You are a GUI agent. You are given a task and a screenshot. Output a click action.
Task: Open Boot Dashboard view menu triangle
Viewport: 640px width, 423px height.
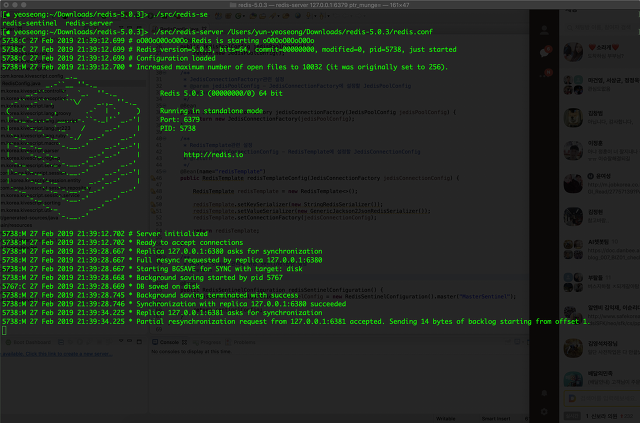[121, 341]
